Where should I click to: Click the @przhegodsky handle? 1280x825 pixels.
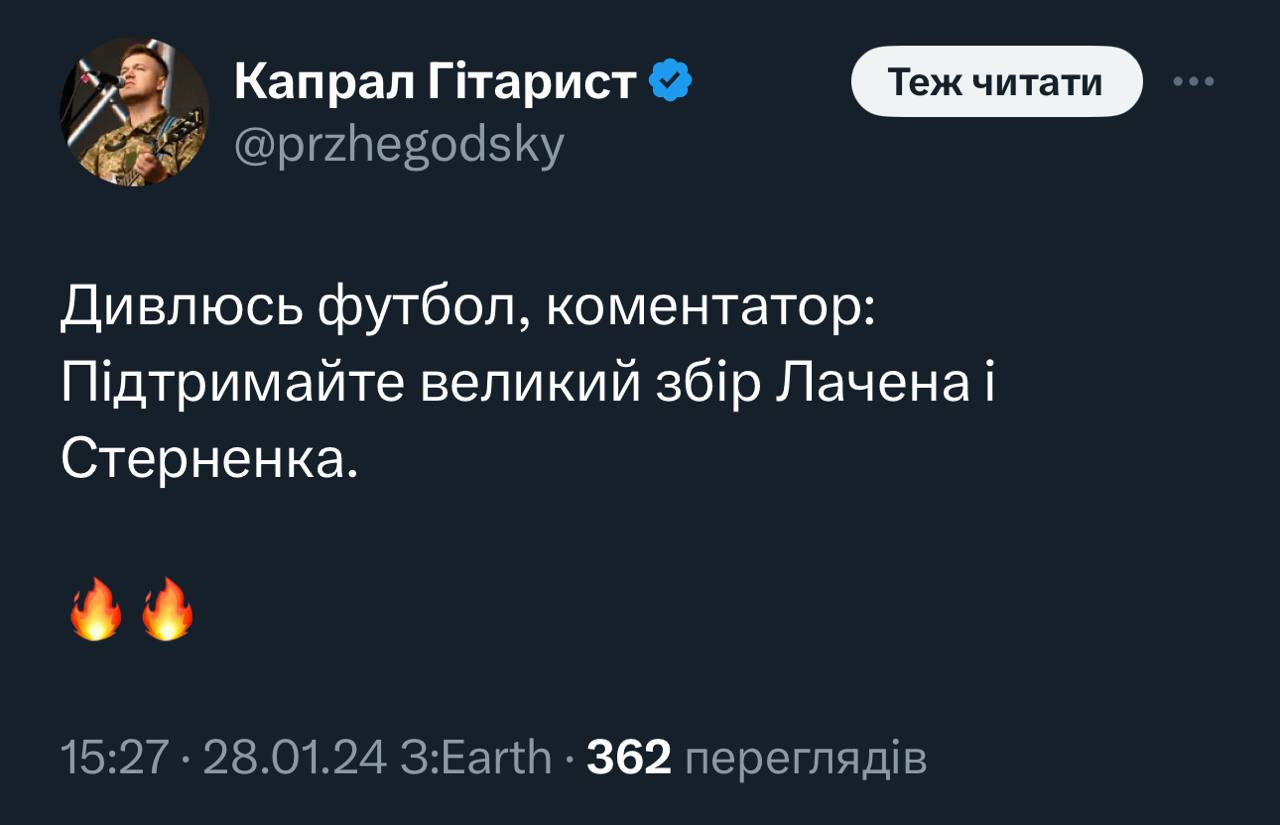tap(399, 146)
